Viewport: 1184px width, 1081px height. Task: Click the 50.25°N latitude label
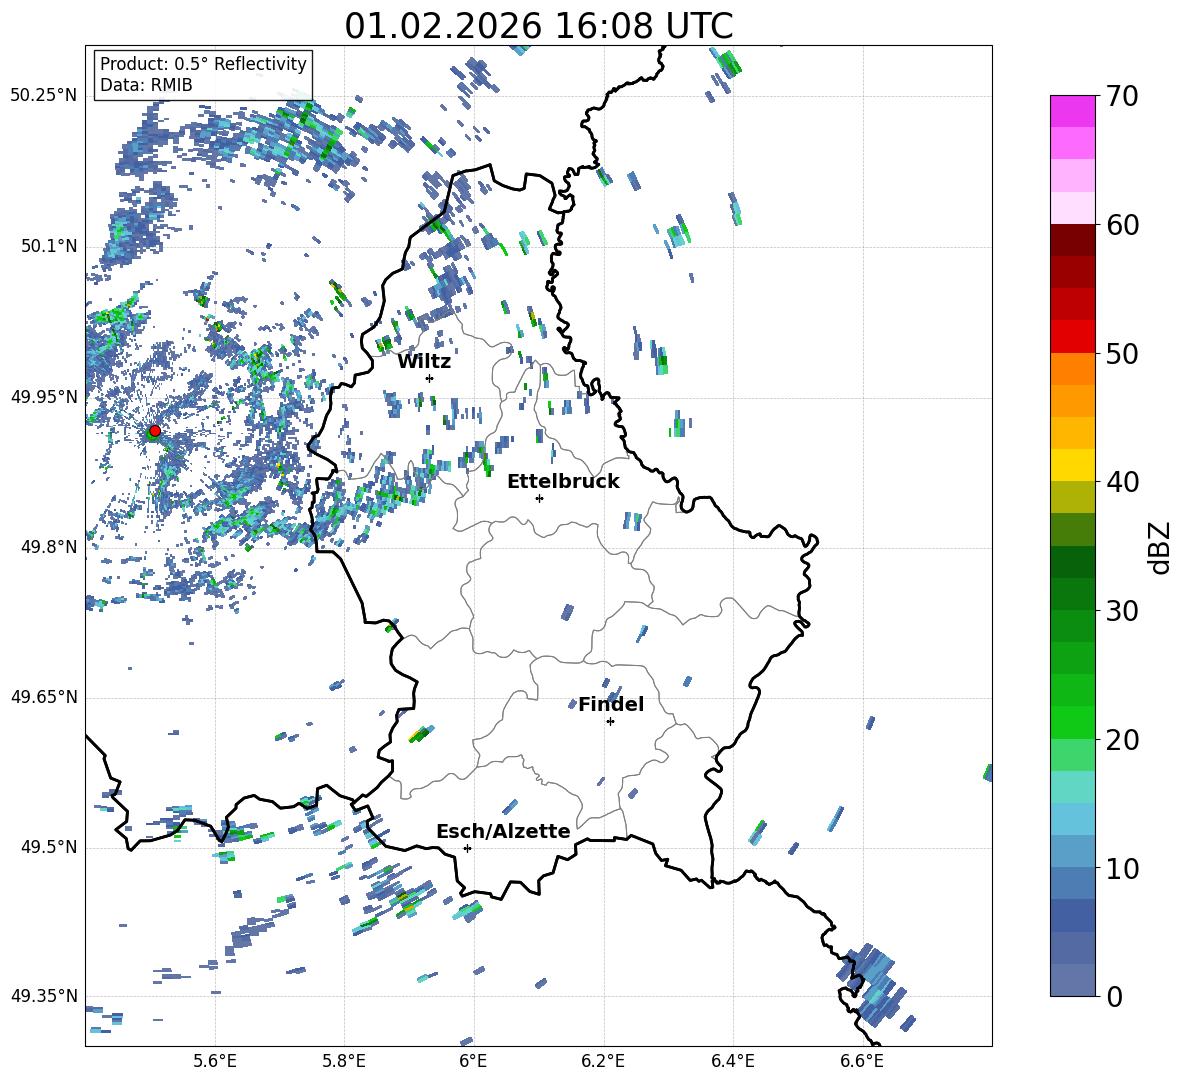(x=44, y=96)
